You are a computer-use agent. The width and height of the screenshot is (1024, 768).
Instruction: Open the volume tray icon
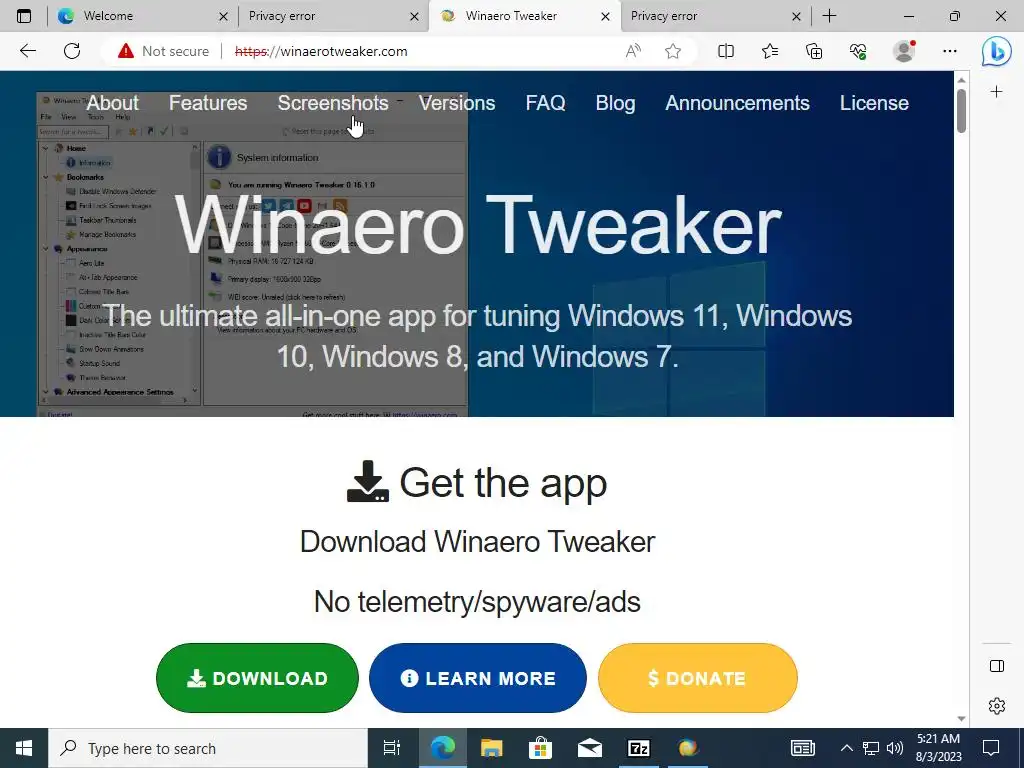pyautogui.click(x=895, y=748)
